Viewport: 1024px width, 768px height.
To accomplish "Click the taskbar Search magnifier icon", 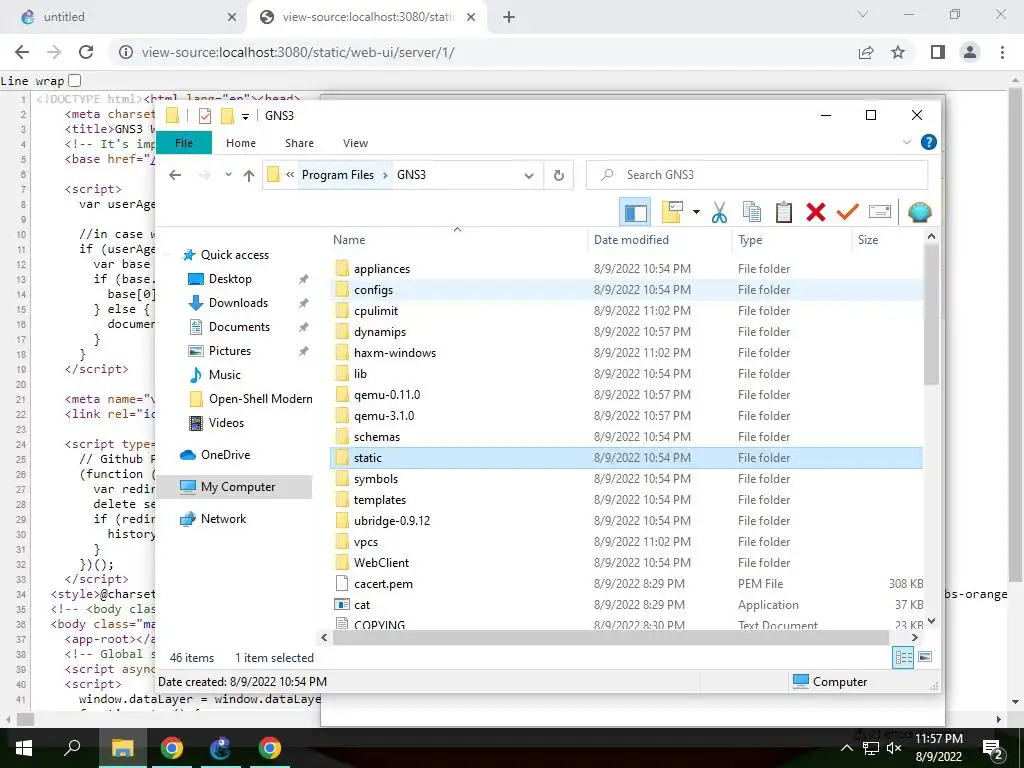I will [72, 748].
